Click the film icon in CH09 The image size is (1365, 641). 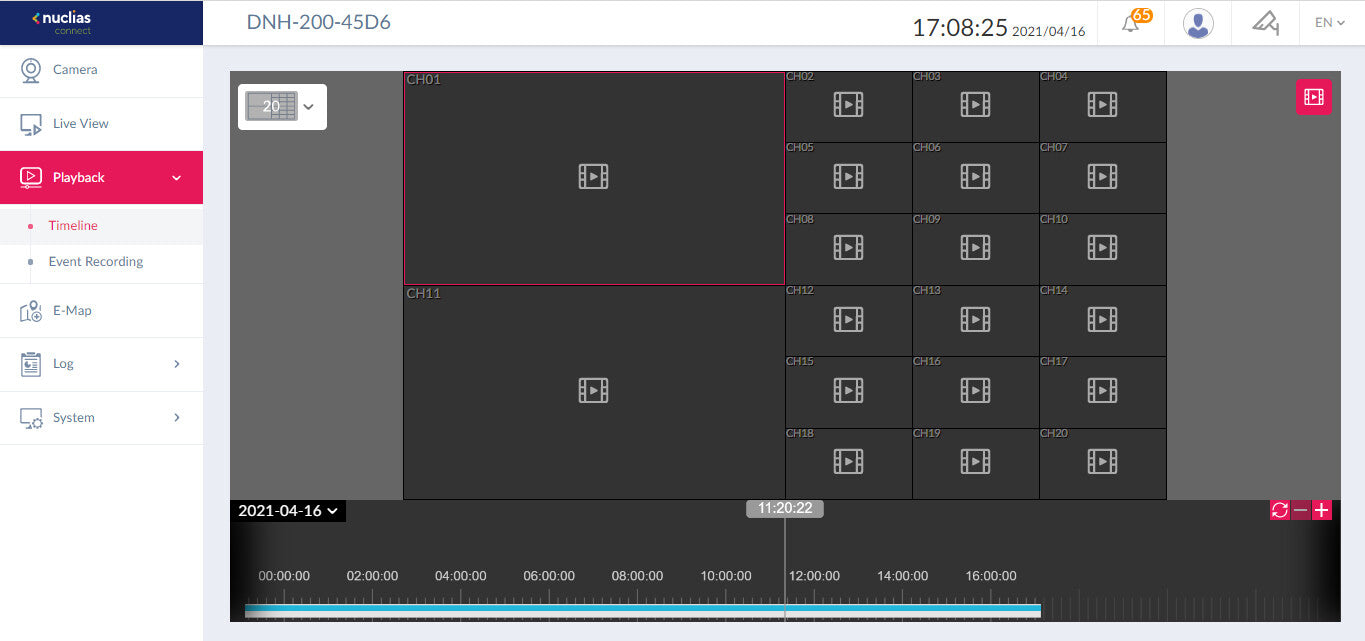coord(975,247)
